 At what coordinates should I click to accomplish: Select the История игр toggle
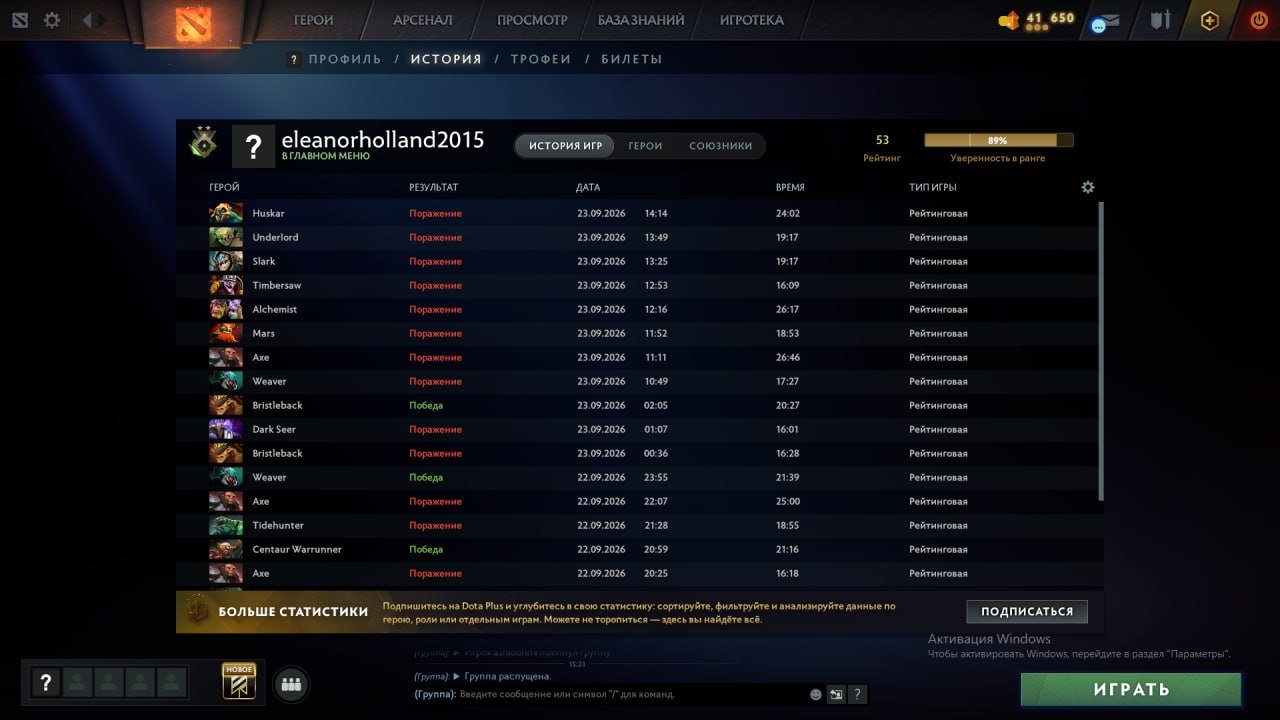[565, 146]
